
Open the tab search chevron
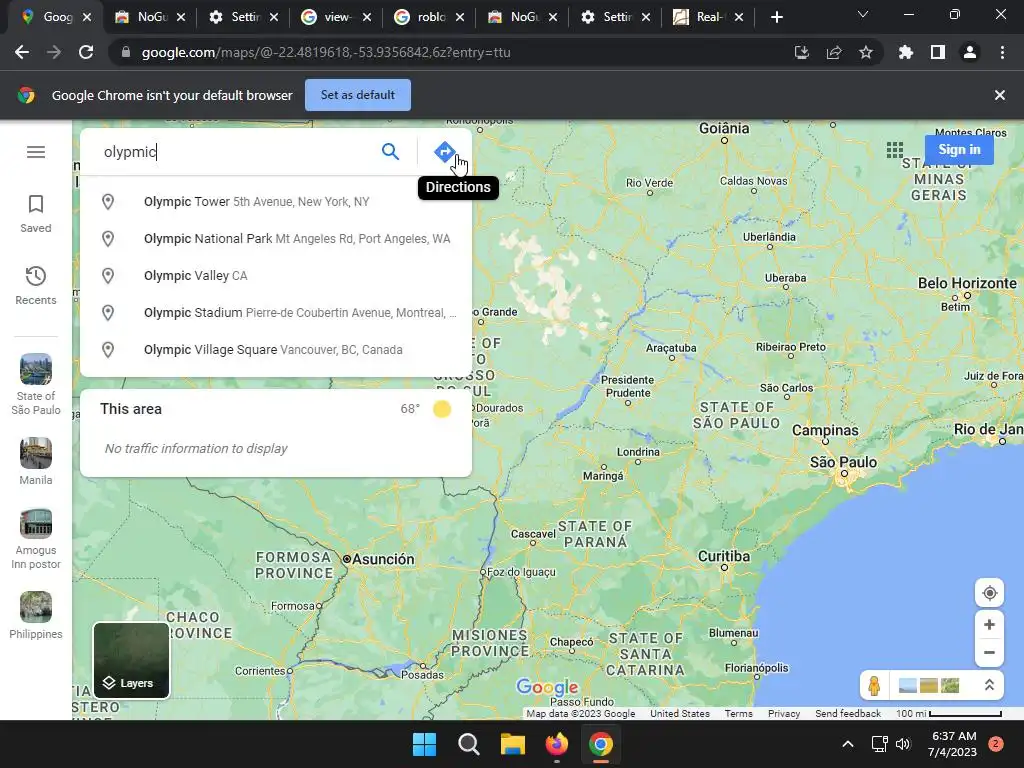coord(863,14)
